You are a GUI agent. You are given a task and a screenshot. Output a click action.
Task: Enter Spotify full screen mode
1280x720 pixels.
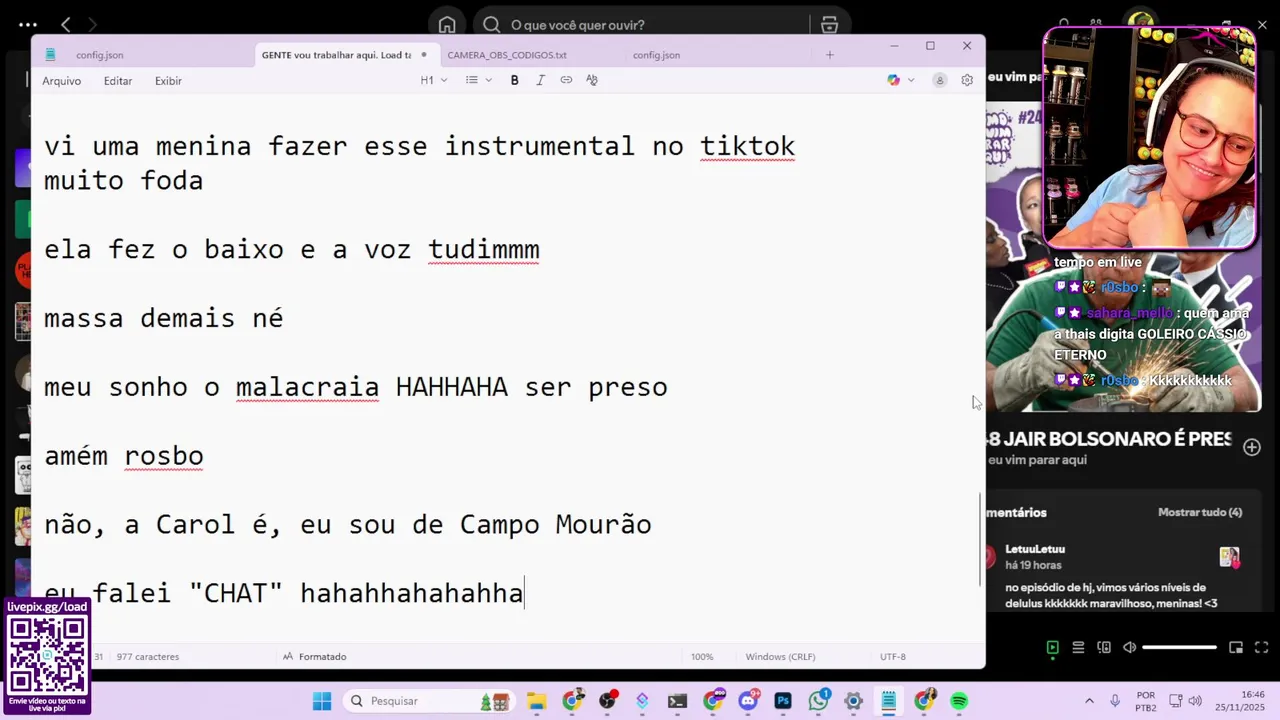[x=1263, y=647]
